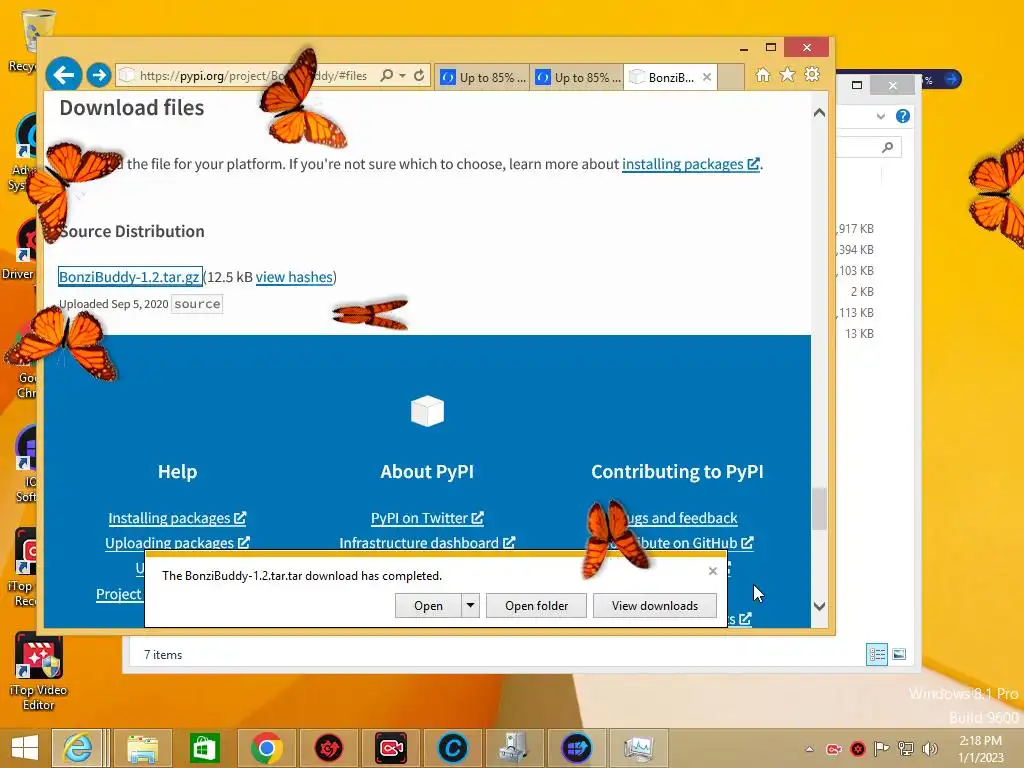Viewport: 1024px width, 768px height.
Task: Switch to the first 'Up to 85%' tab
Action: [x=482, y=77]
